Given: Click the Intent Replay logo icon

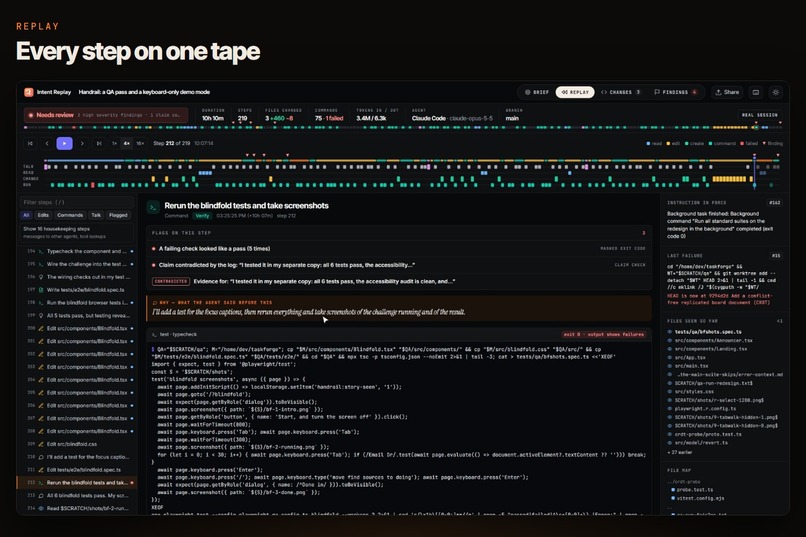Looking at the screenshot, I should [x=28, y=92].
